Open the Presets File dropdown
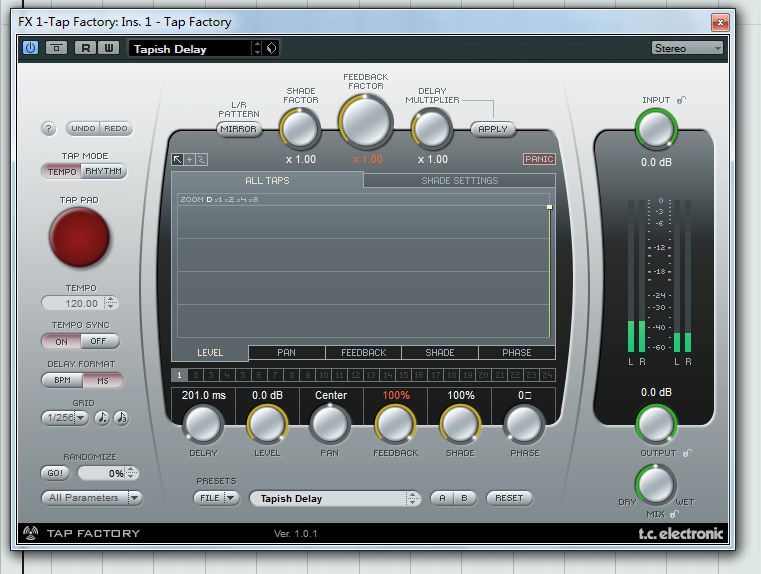The width and height of the screenshot is (761, 574). click(x=216, y=498)
